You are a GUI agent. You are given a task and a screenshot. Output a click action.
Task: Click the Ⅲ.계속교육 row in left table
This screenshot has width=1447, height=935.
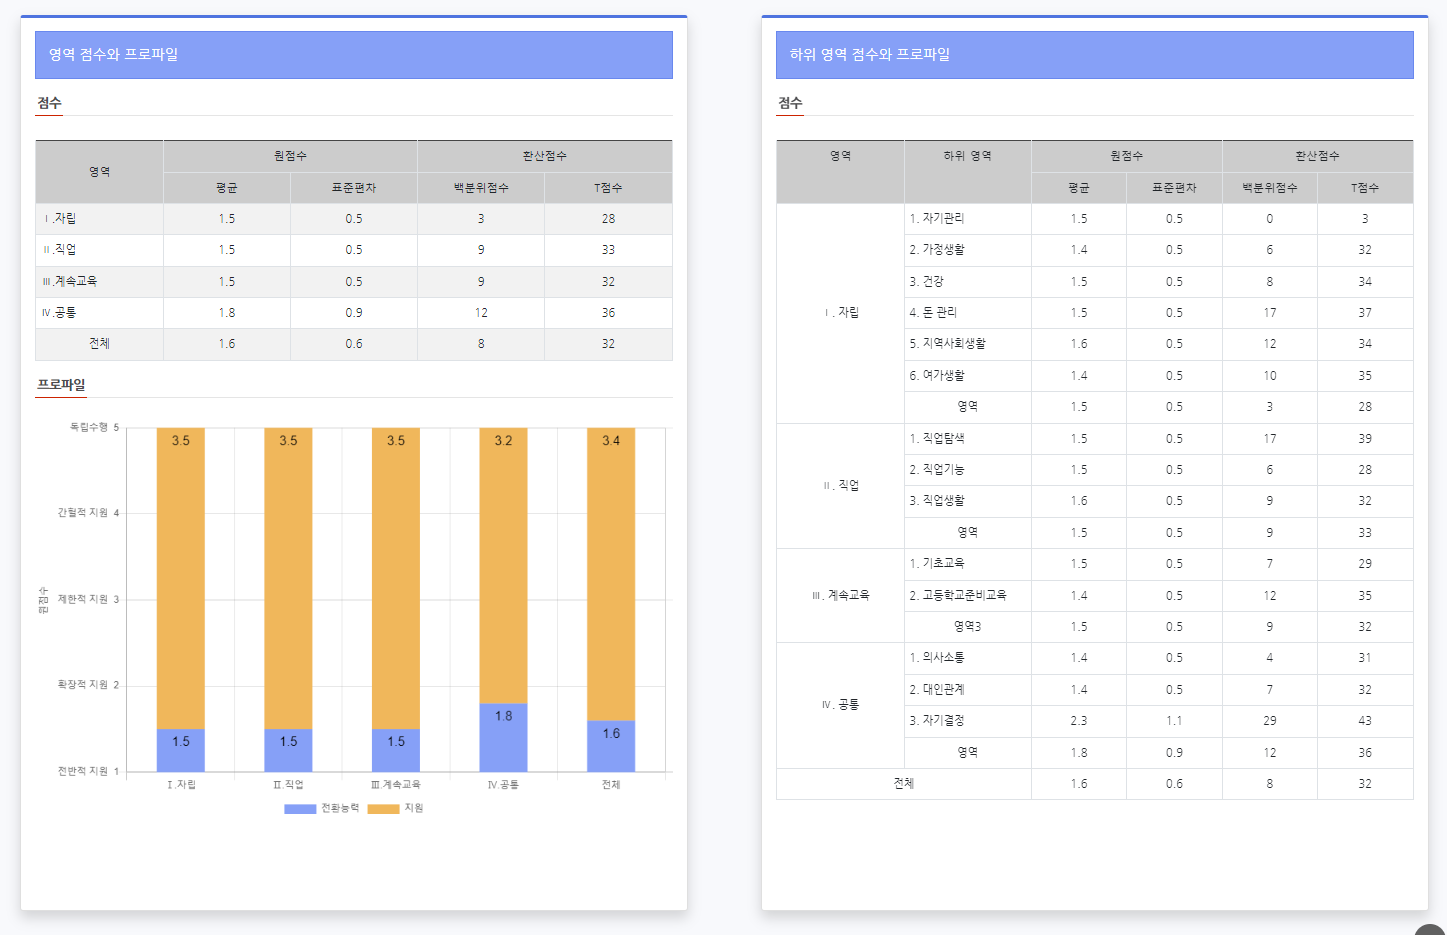[70, 282]
